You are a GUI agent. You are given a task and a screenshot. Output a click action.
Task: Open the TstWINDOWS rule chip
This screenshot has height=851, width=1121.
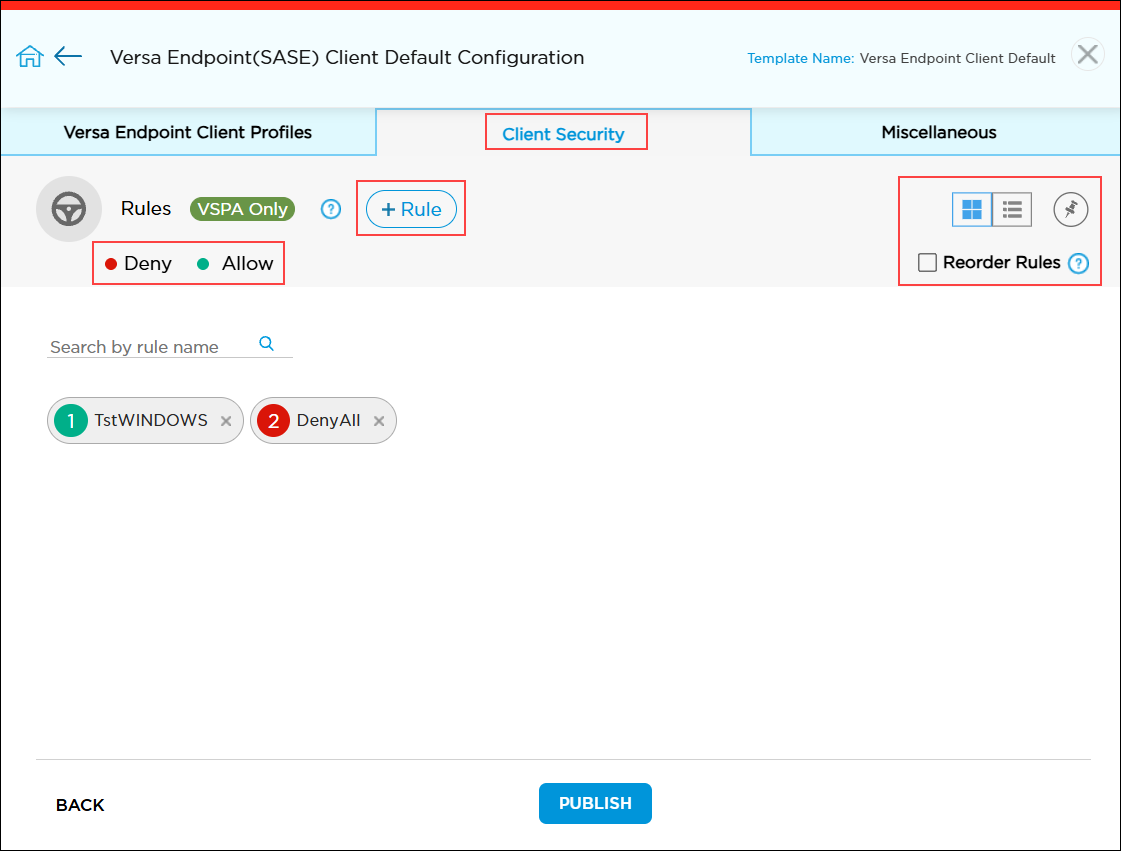150,421
